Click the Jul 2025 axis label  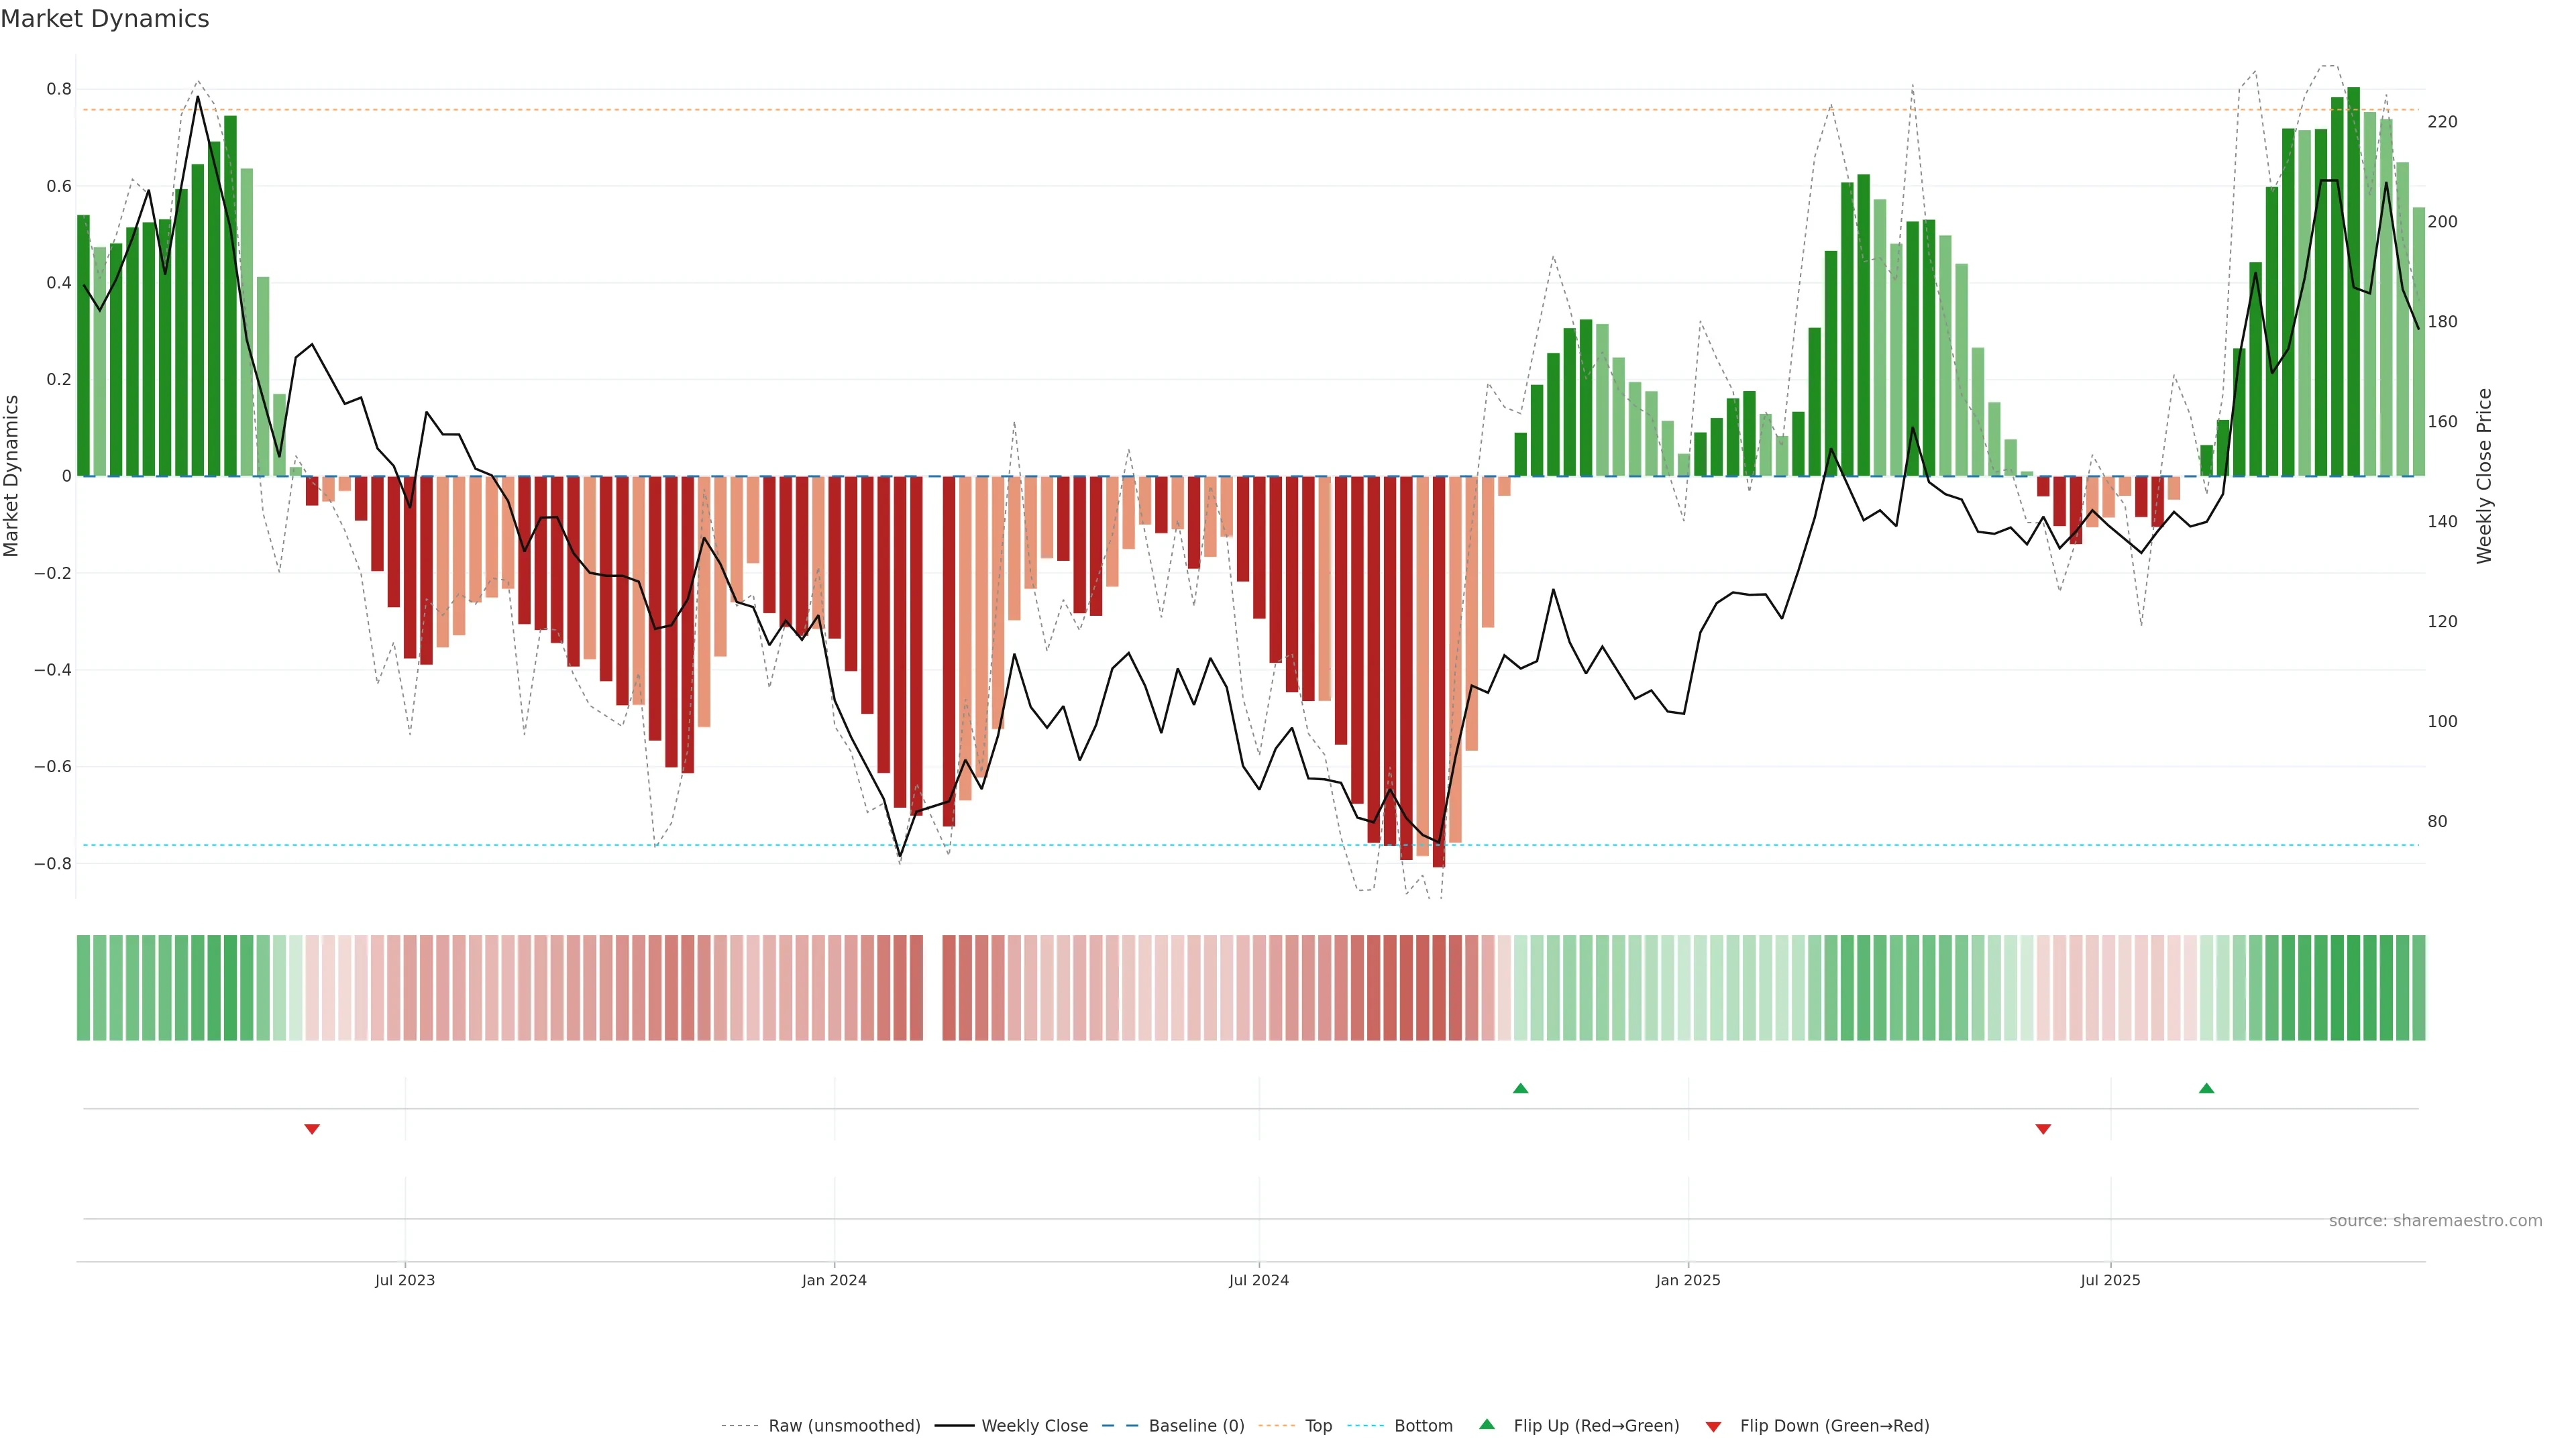point(2110,1280)
